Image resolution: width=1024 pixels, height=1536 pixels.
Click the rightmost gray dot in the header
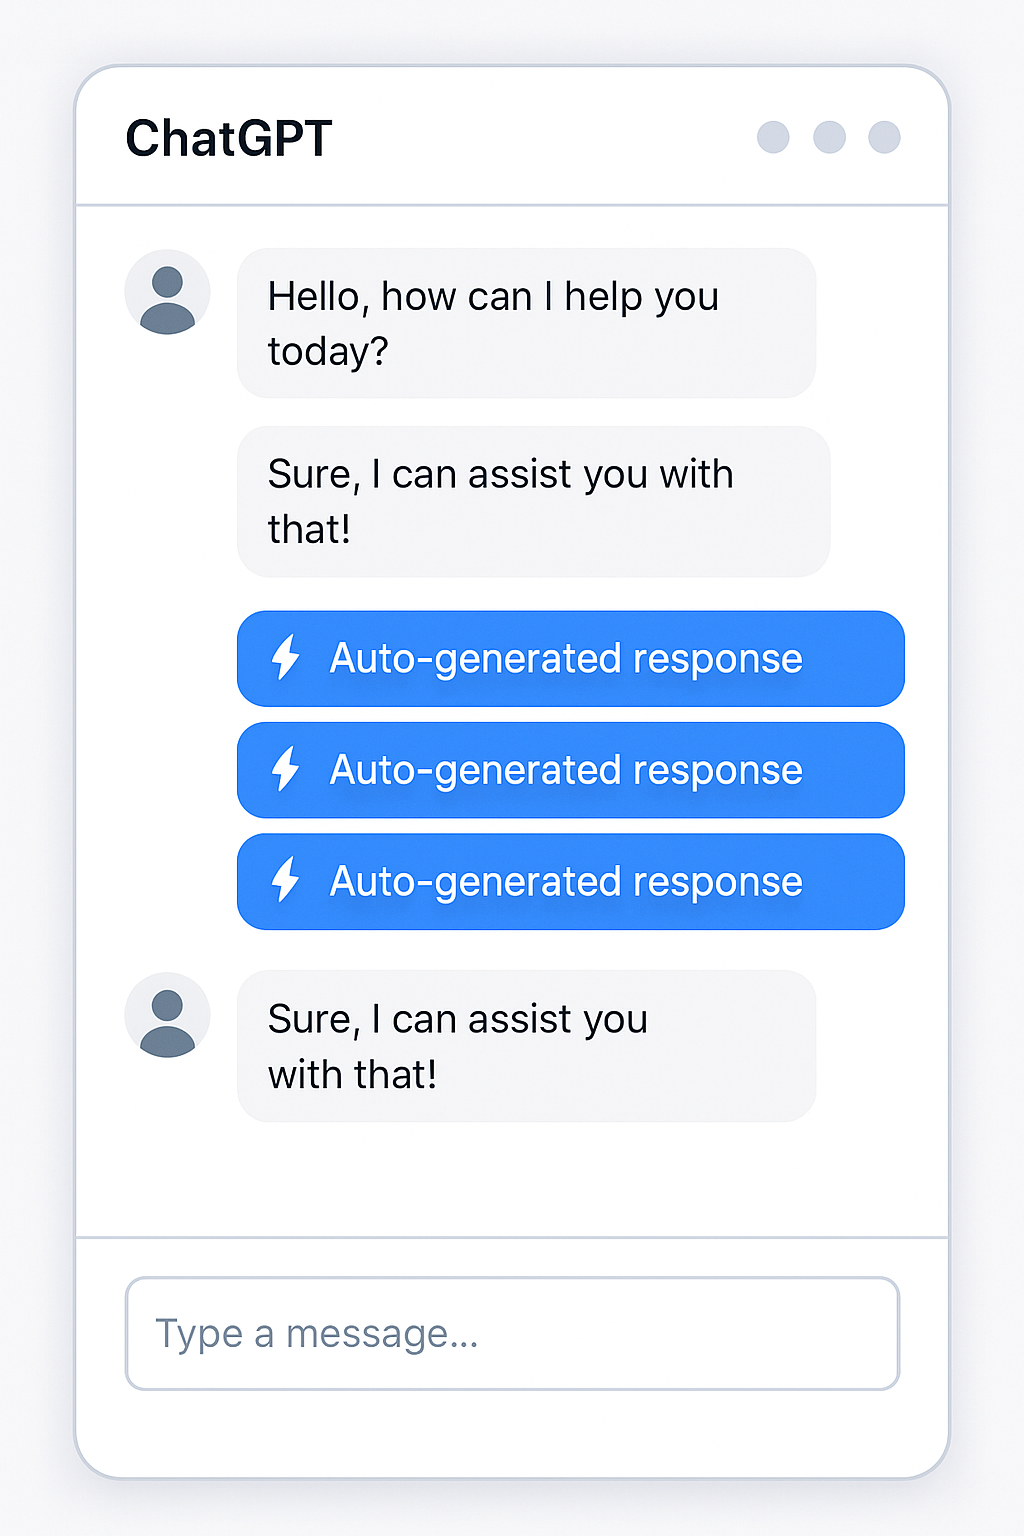pos(884,137)
